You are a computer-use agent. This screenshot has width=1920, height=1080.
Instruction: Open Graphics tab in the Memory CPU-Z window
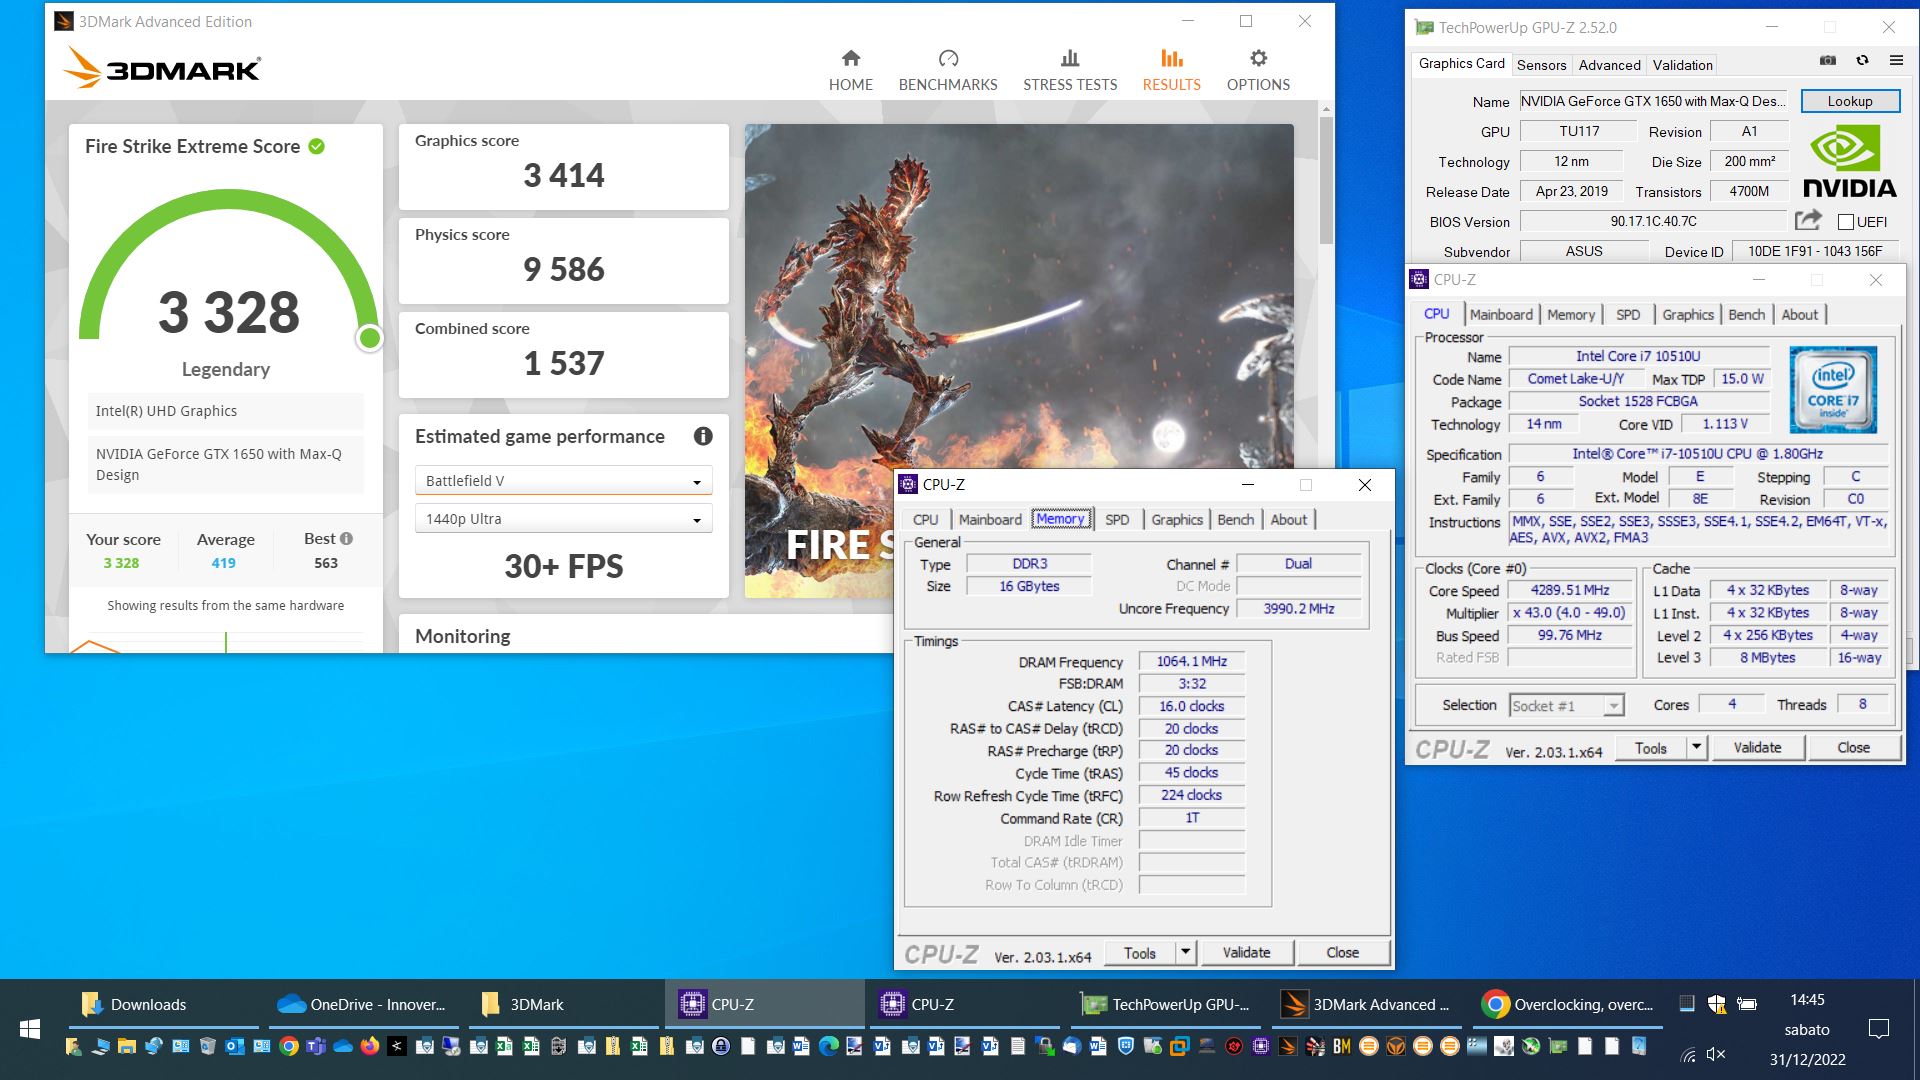1176,520
